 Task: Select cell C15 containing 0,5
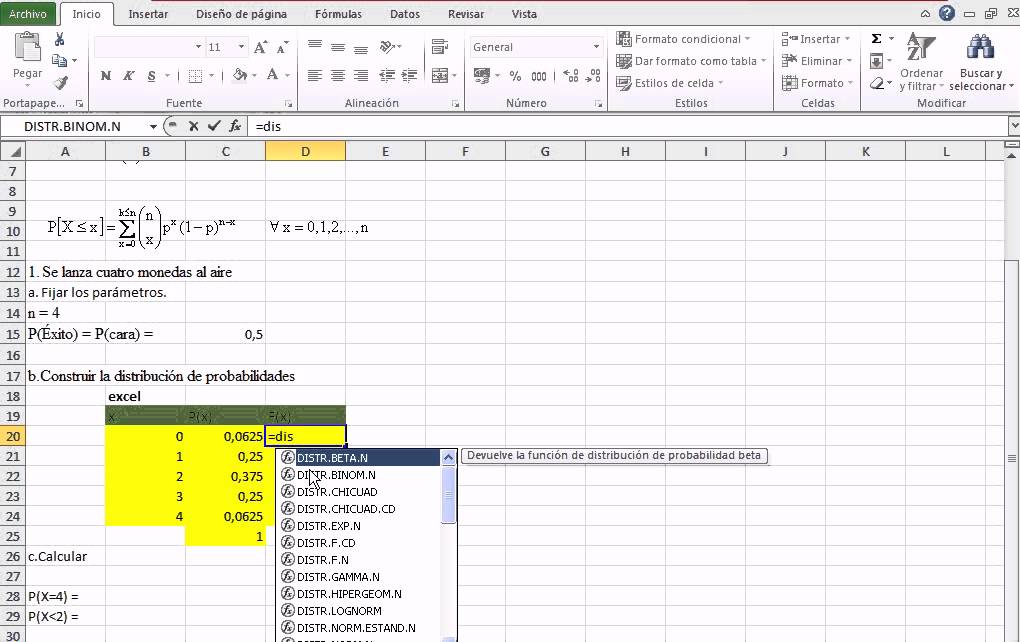pyautogui.click(x=225, y=334)
